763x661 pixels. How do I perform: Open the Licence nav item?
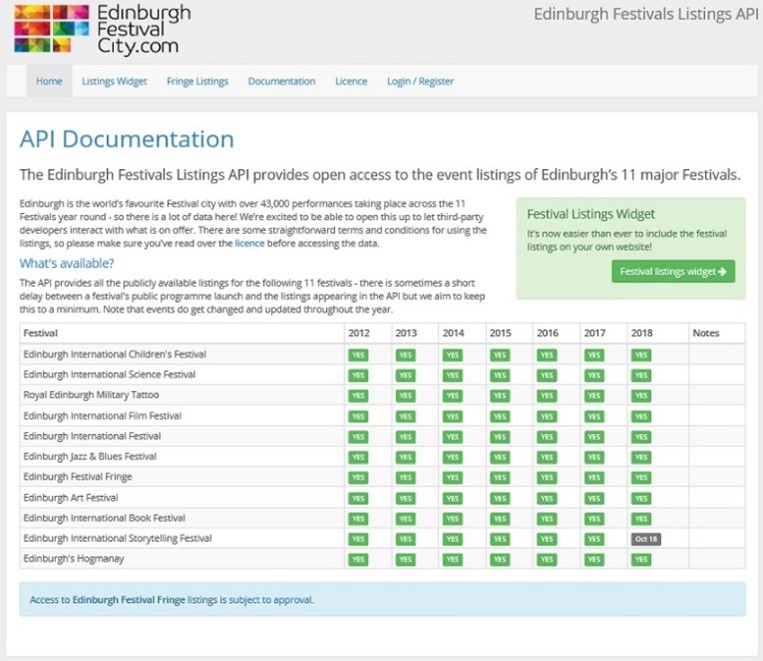point(351,81)
